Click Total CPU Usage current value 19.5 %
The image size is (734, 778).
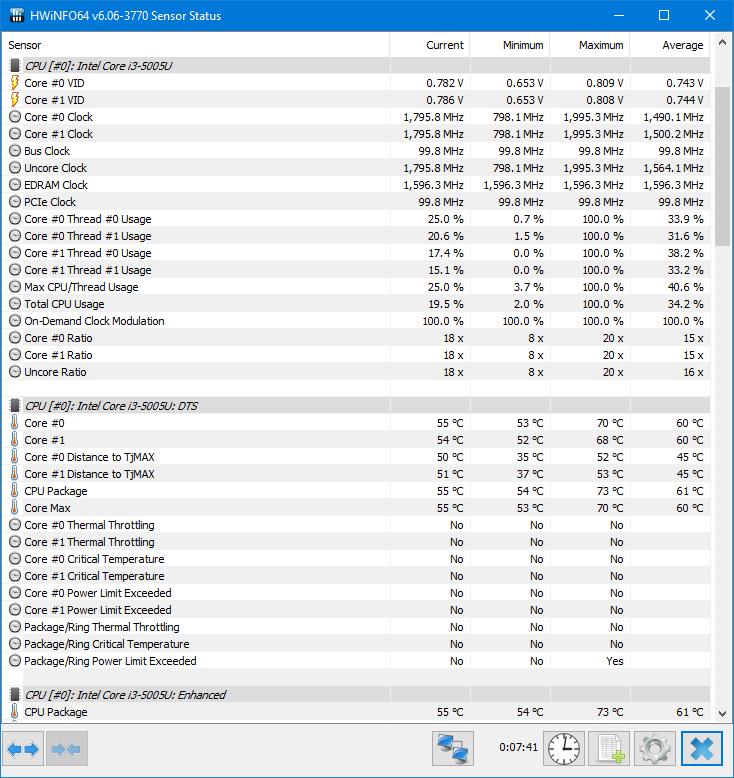(446, 304)
